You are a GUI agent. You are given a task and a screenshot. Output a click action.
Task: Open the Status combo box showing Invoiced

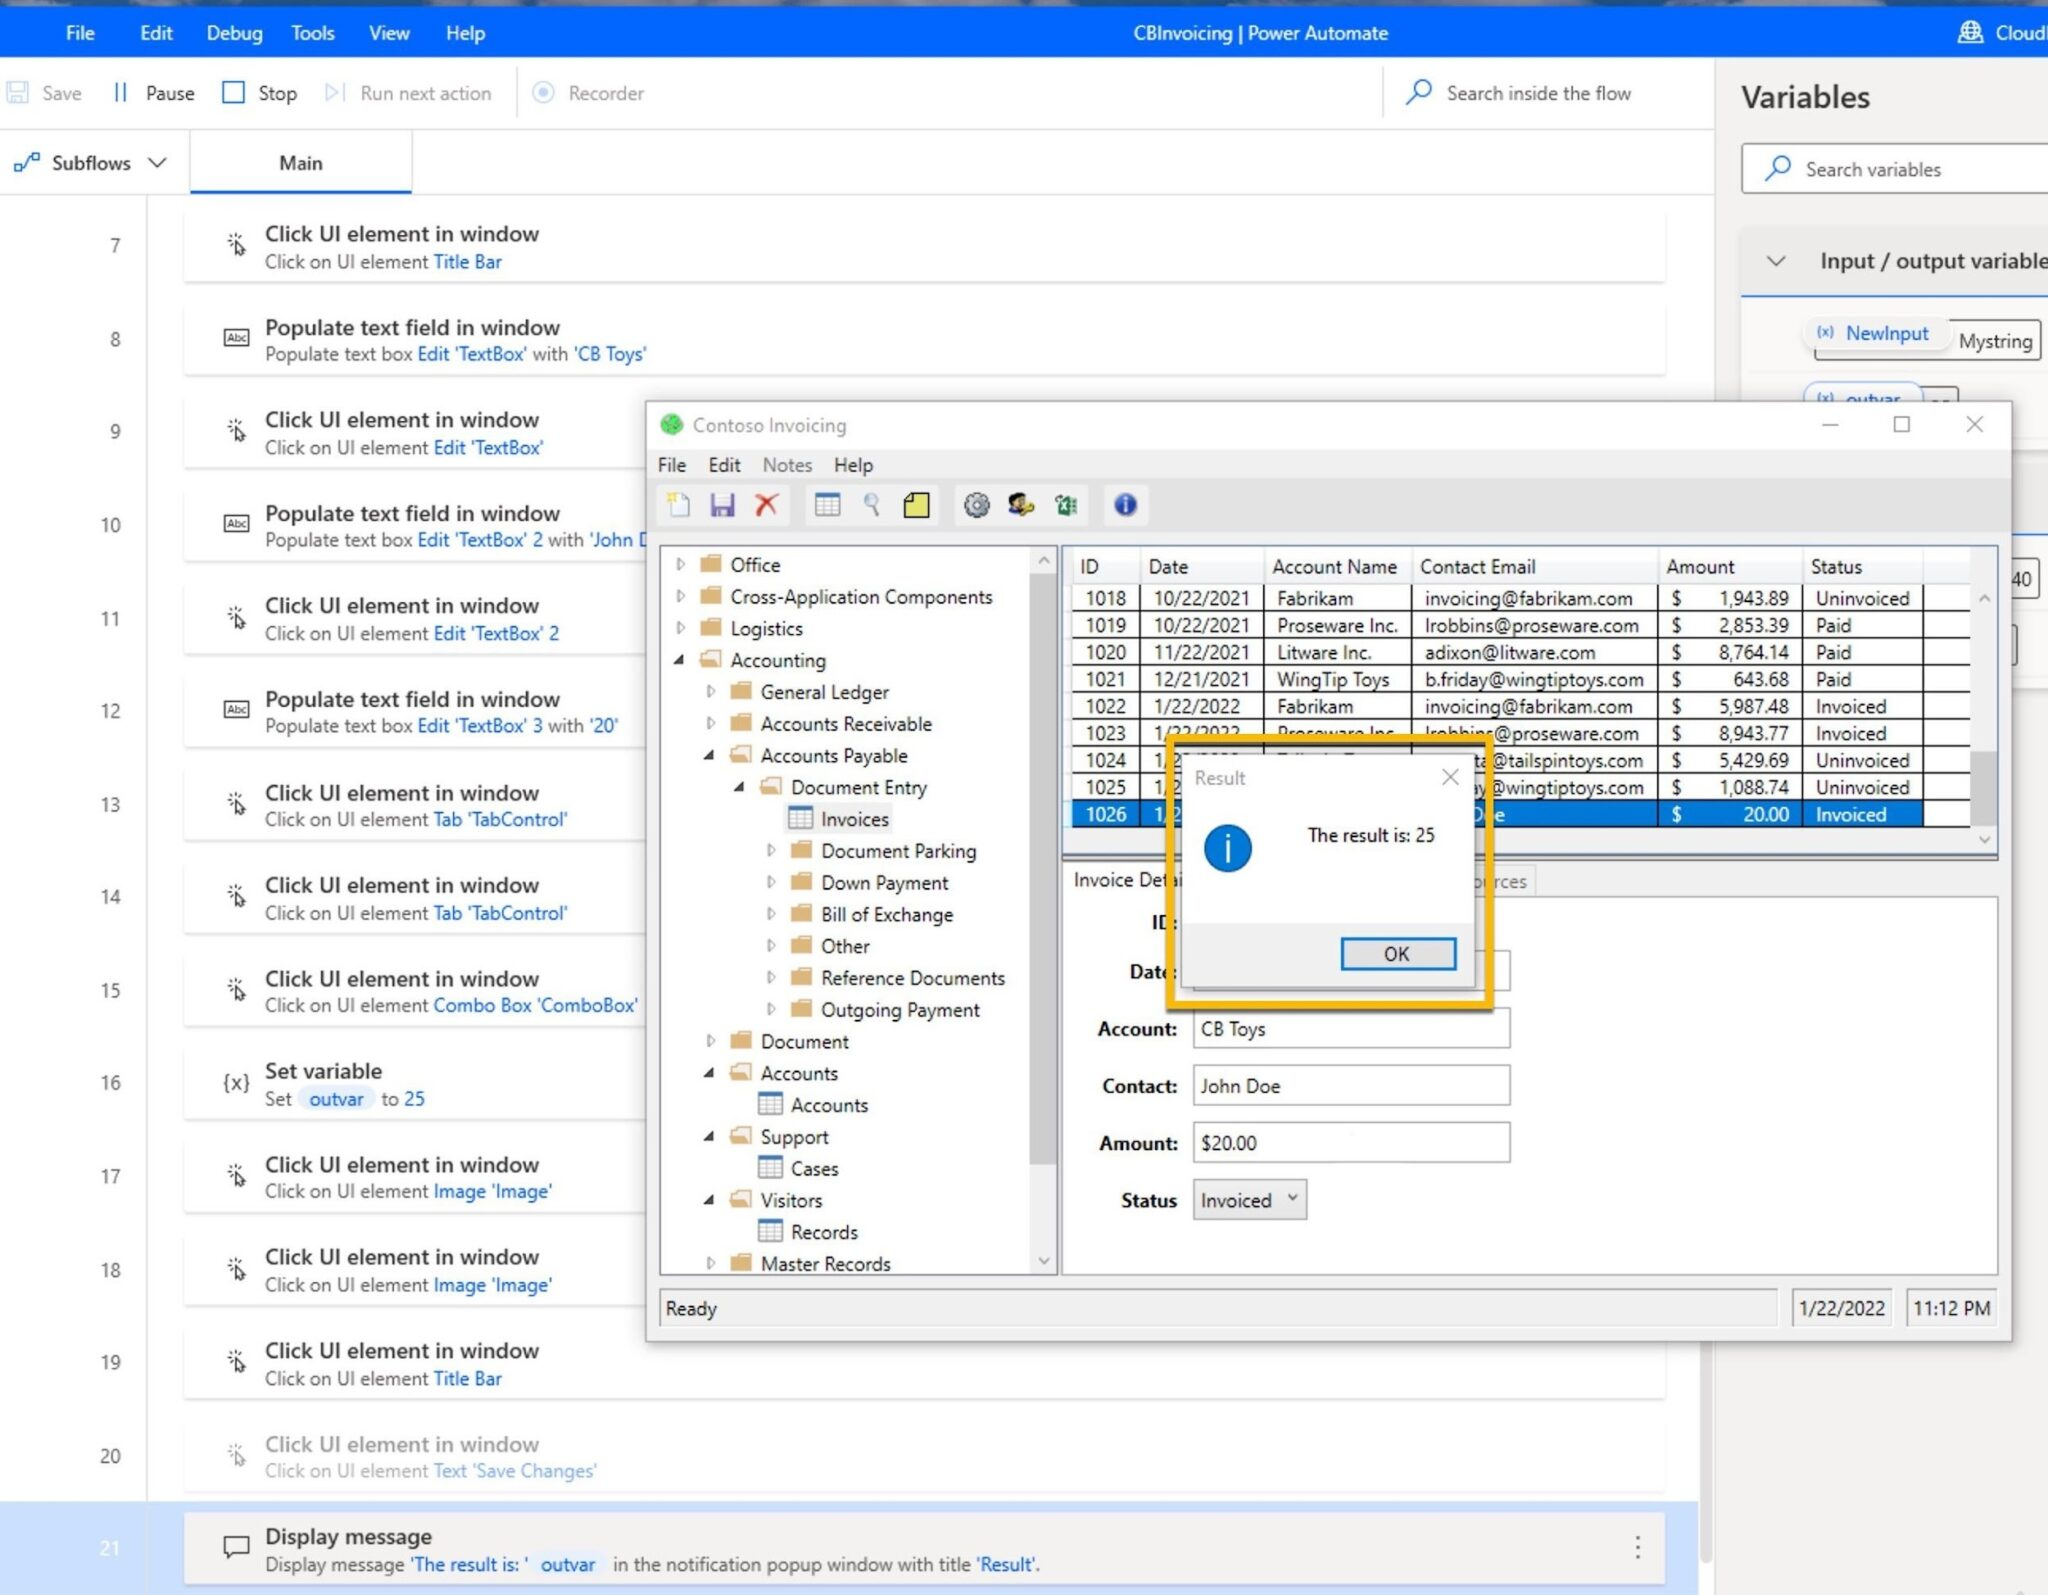click(1249, 1200)
